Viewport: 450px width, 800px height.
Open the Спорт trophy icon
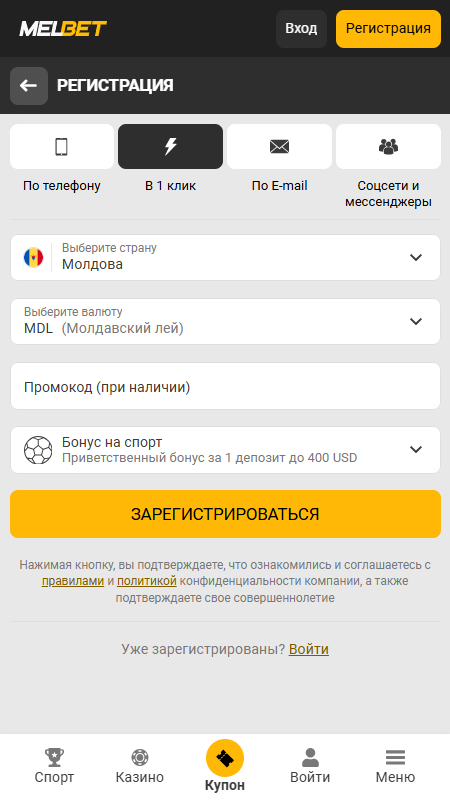click(54, 757)
